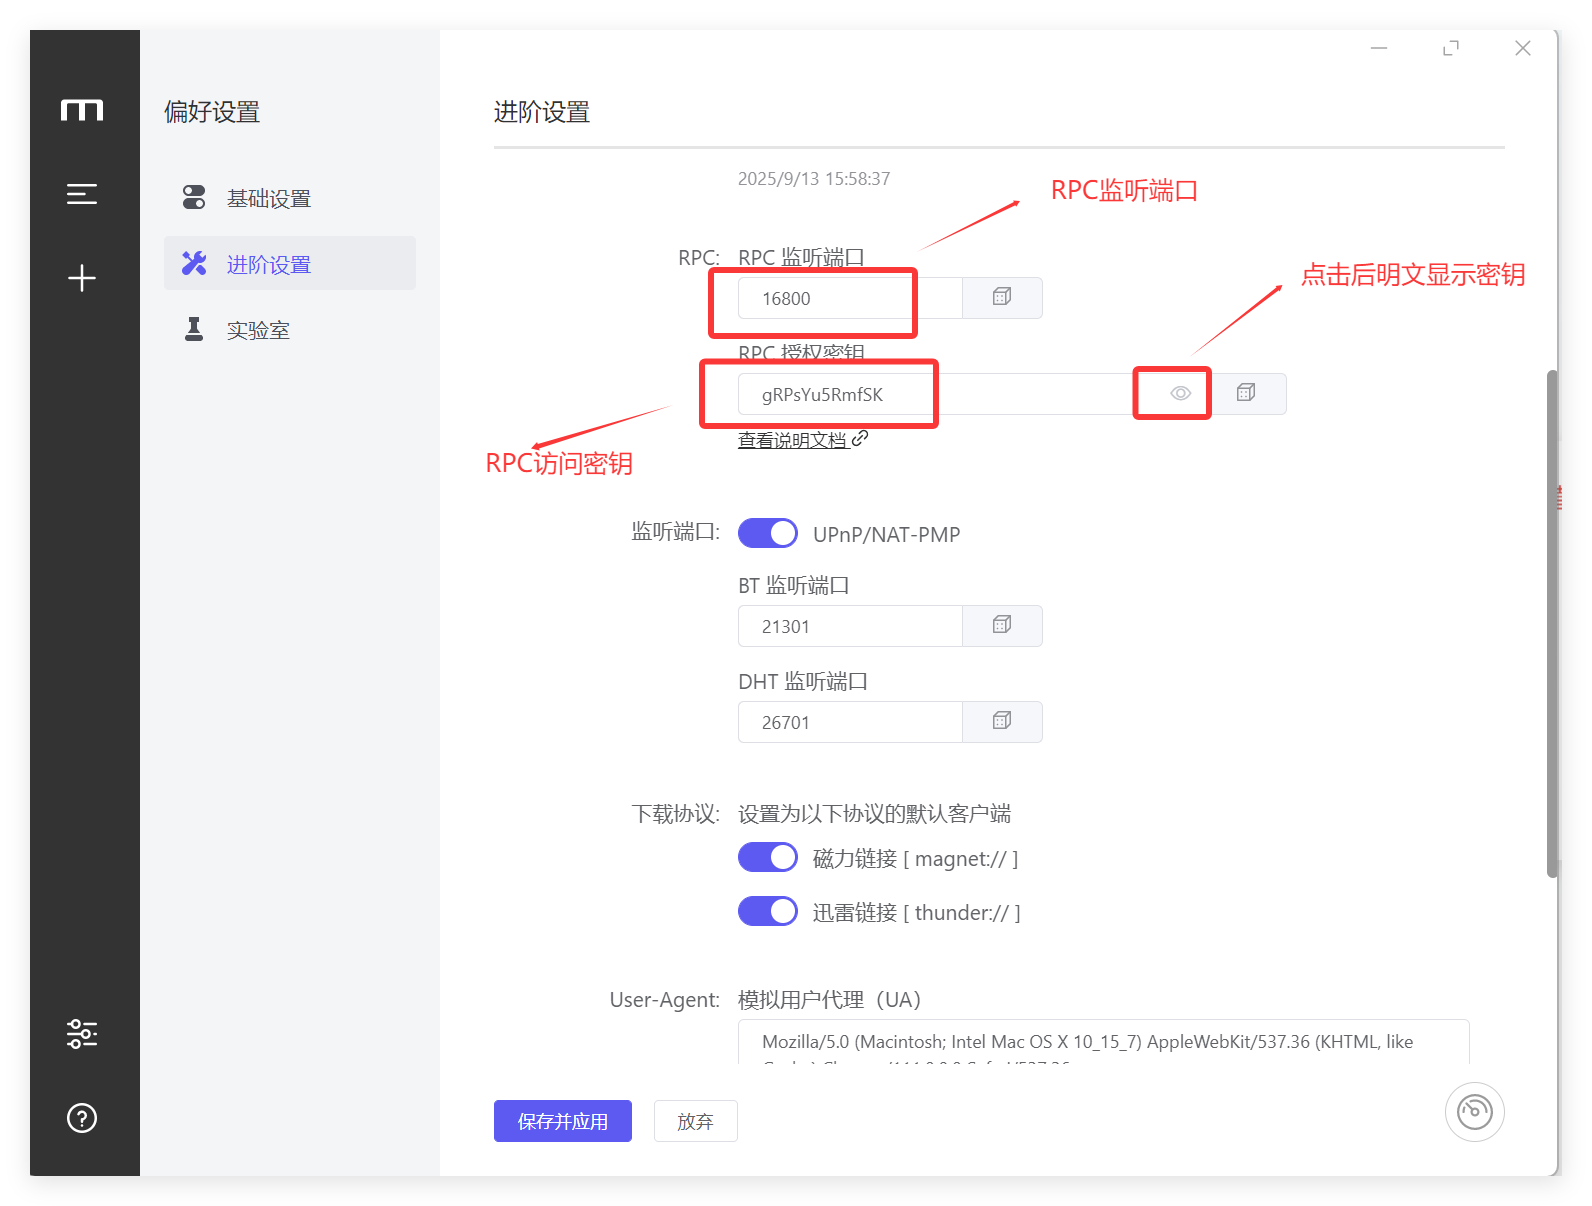Viewport: 1592px width, 1206px height.
Task: Randomize the RPC listening port with dice icon
Action: coord(1002,298)
